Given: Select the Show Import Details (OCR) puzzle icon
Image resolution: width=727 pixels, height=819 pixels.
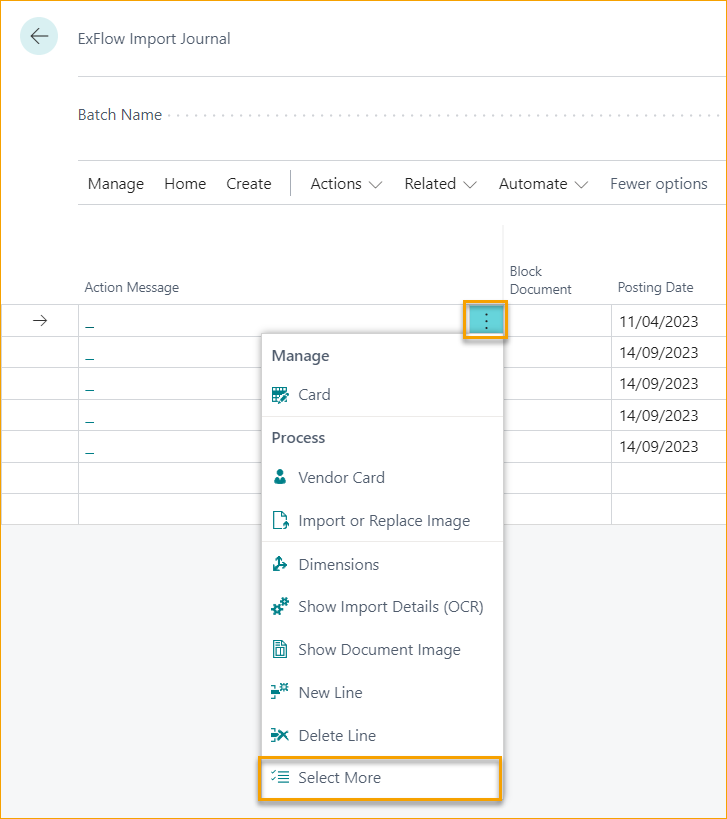Looking at the screenshot, I should click(x=281, y=606).
